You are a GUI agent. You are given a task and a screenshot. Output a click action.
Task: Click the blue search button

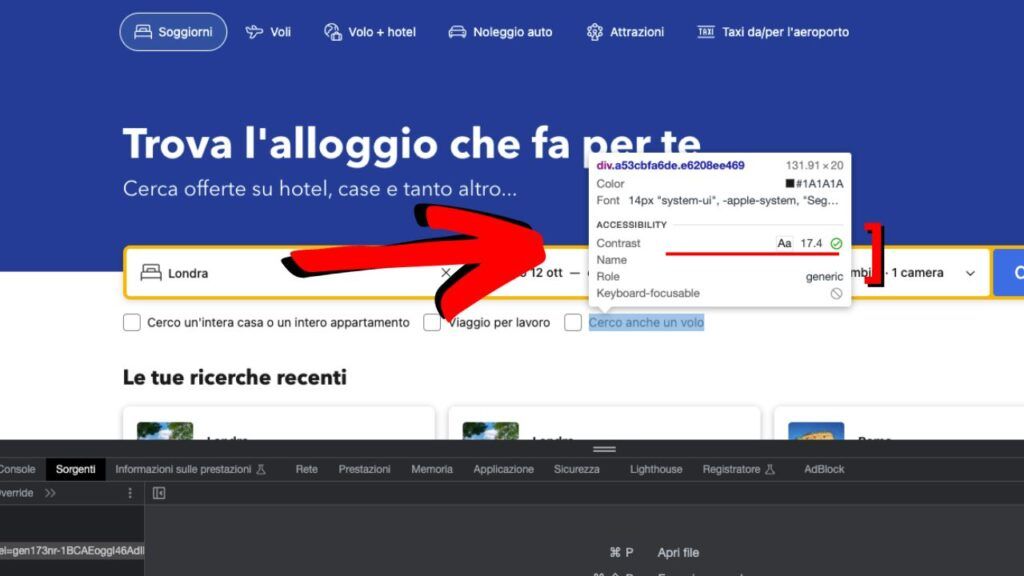[1008, 273]
